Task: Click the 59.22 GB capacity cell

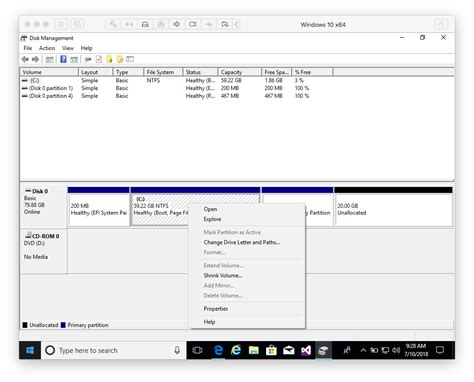Action: pyautogui.click(x=231, y=80)
